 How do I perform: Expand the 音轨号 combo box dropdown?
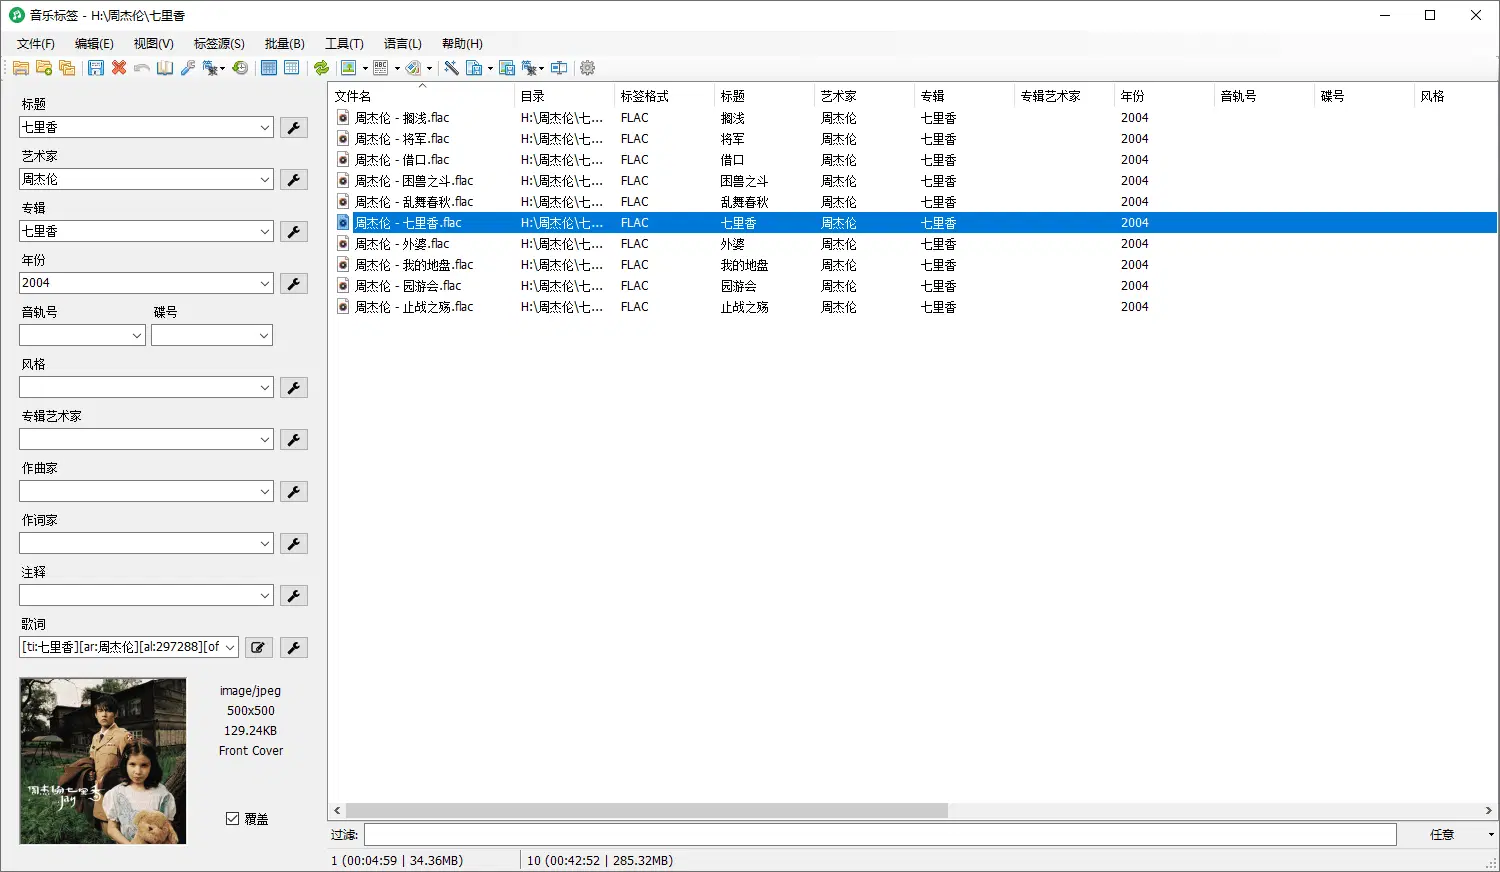point(137,336)
